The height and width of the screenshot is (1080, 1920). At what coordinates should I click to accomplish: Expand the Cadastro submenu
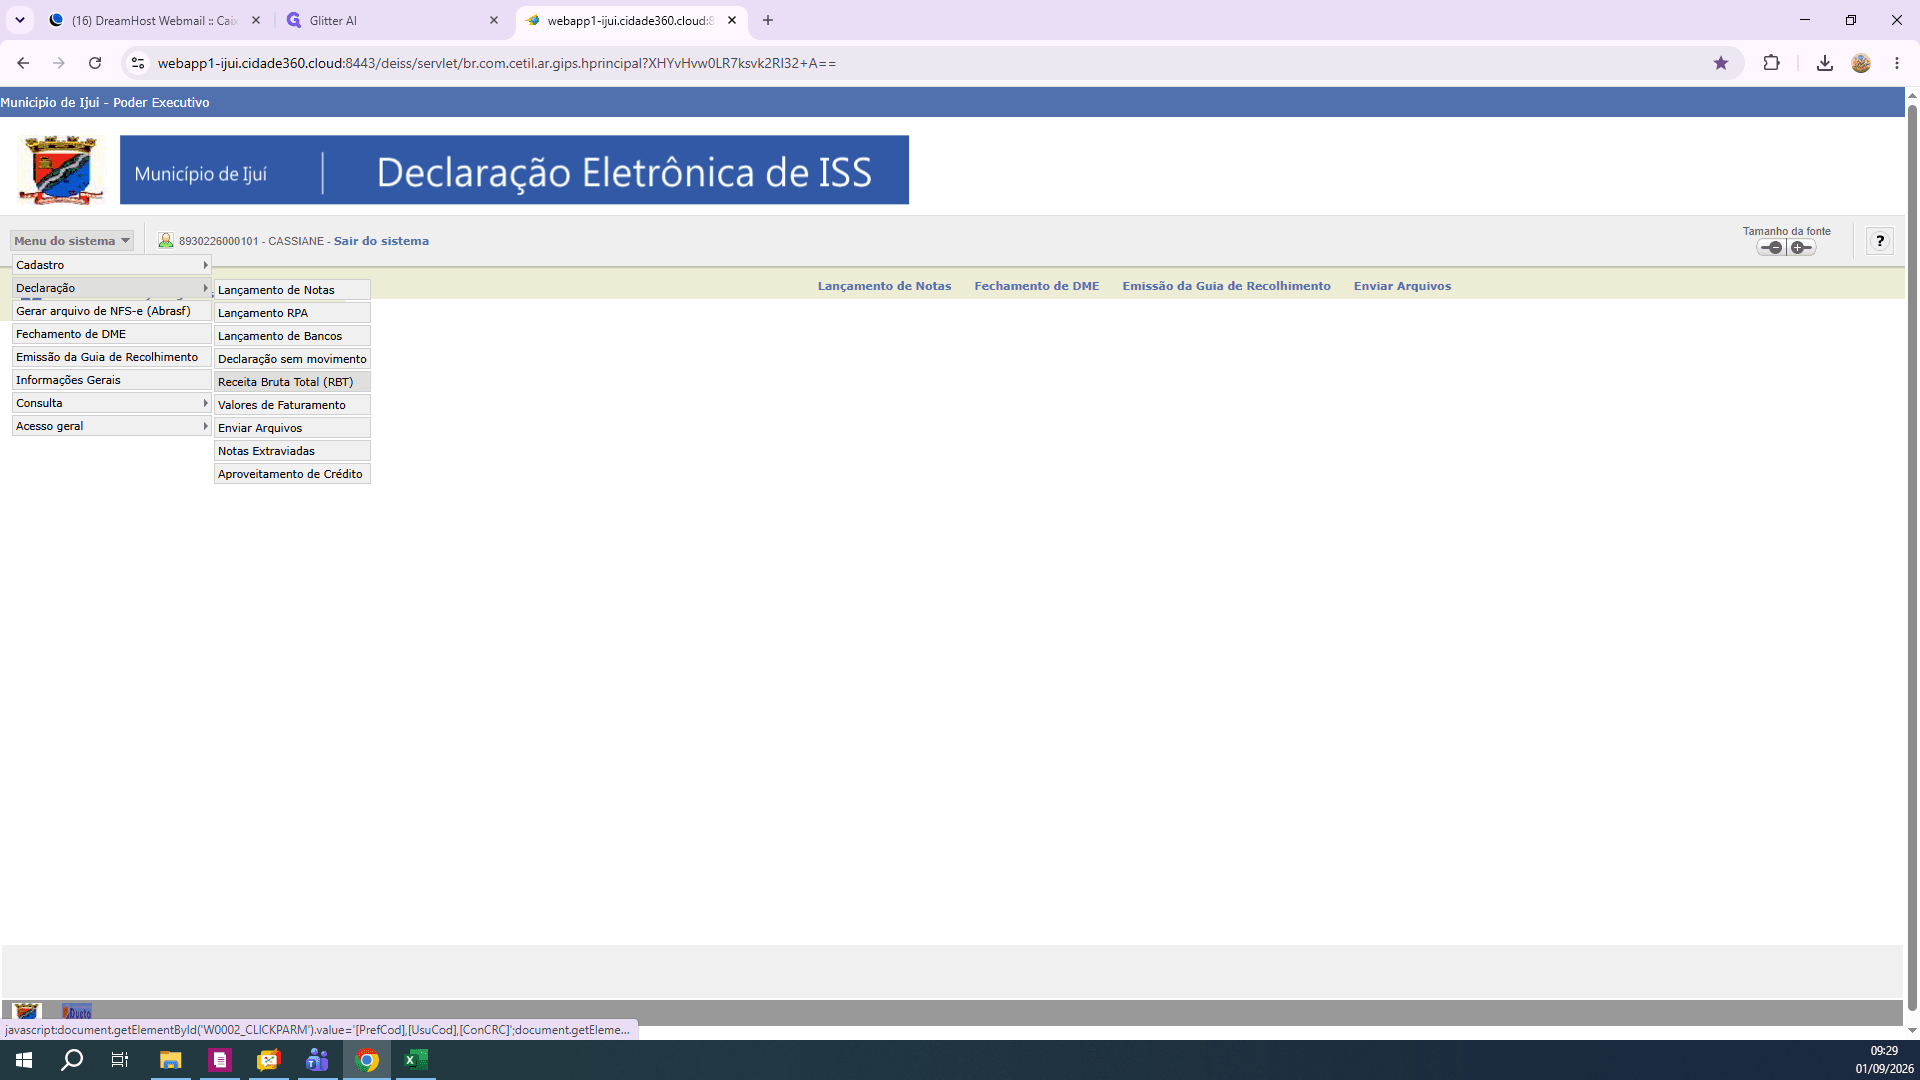(x=111, y=265)
